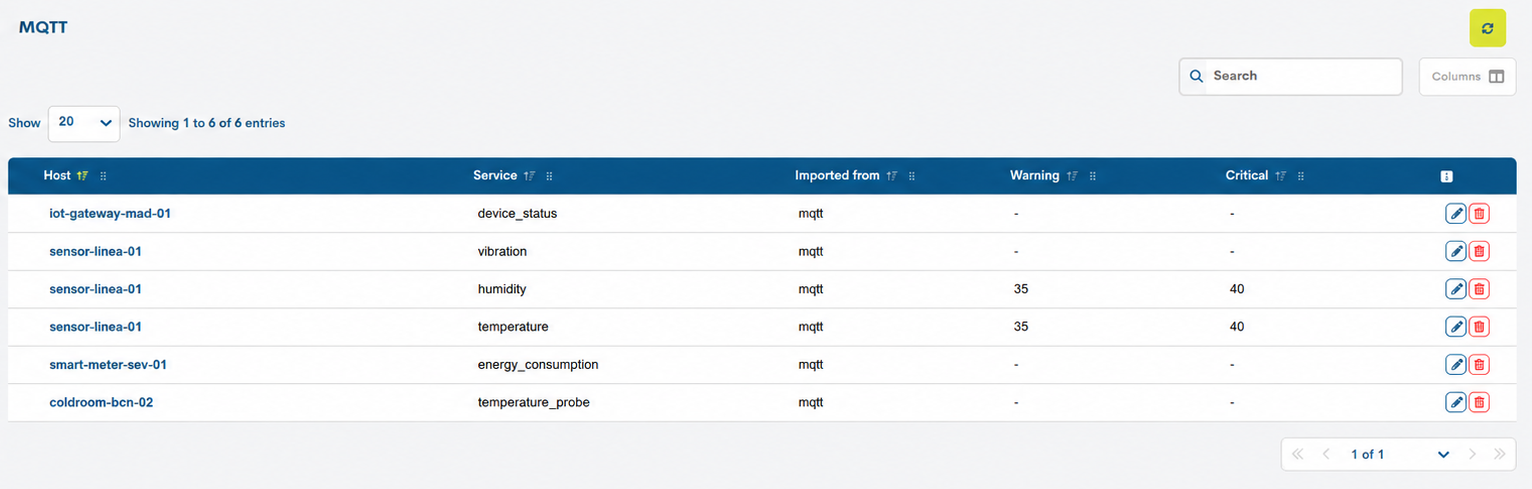Open sensor-linea-01 host in humidity row

[95, 289]
